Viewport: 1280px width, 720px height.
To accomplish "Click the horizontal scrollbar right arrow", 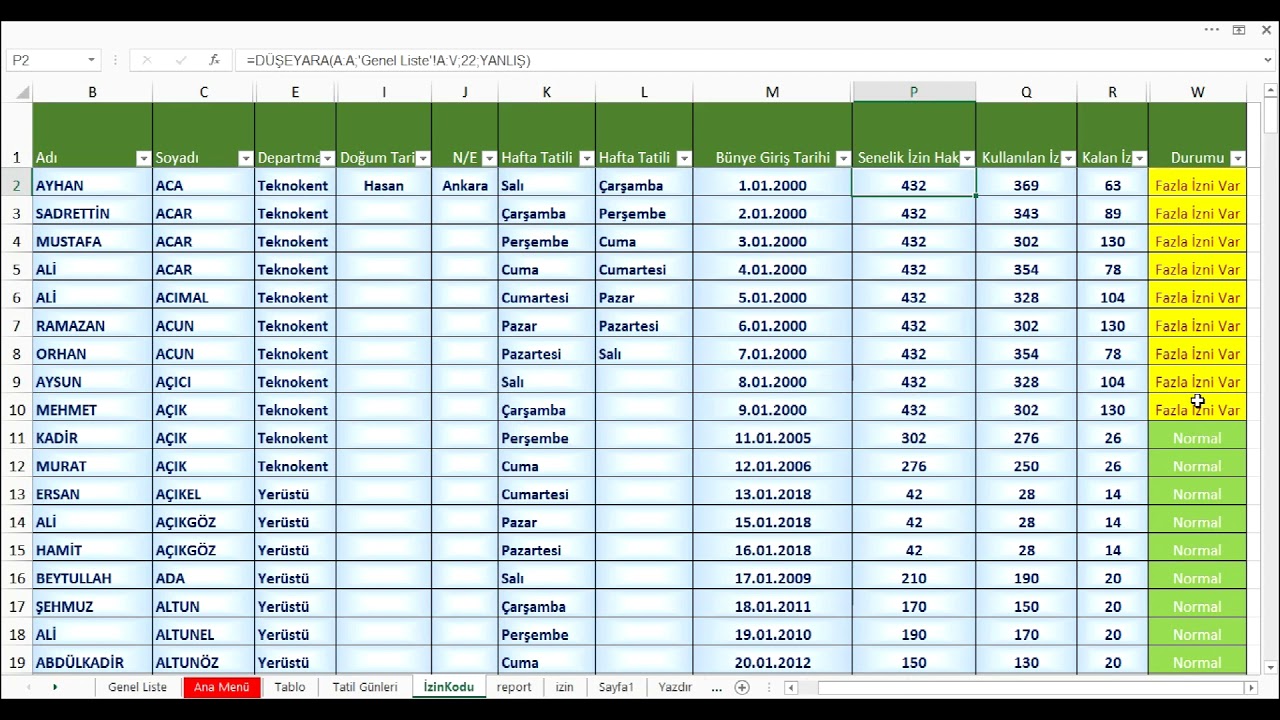I will click(x=1250, y=687).
